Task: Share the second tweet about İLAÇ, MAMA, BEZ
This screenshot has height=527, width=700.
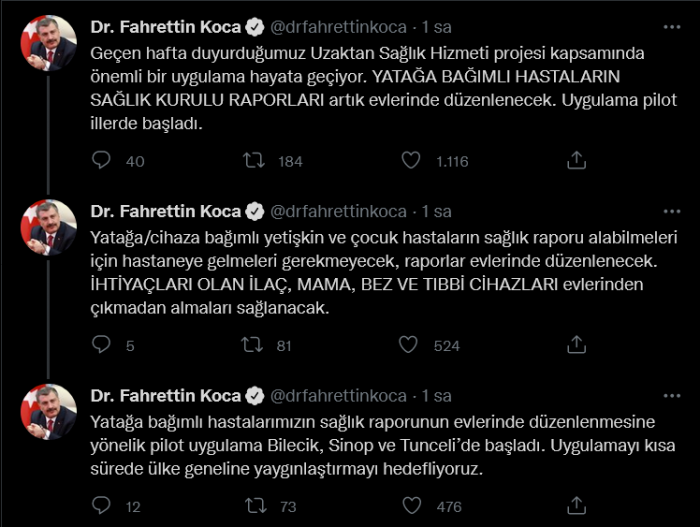Action: pyautogui.click(x=576, y=344)
